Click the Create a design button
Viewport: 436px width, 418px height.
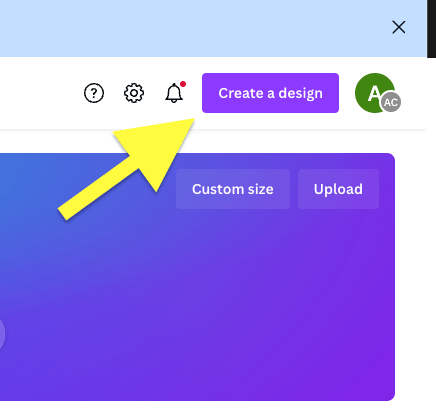pyautogui.click(x=270, y=93)
